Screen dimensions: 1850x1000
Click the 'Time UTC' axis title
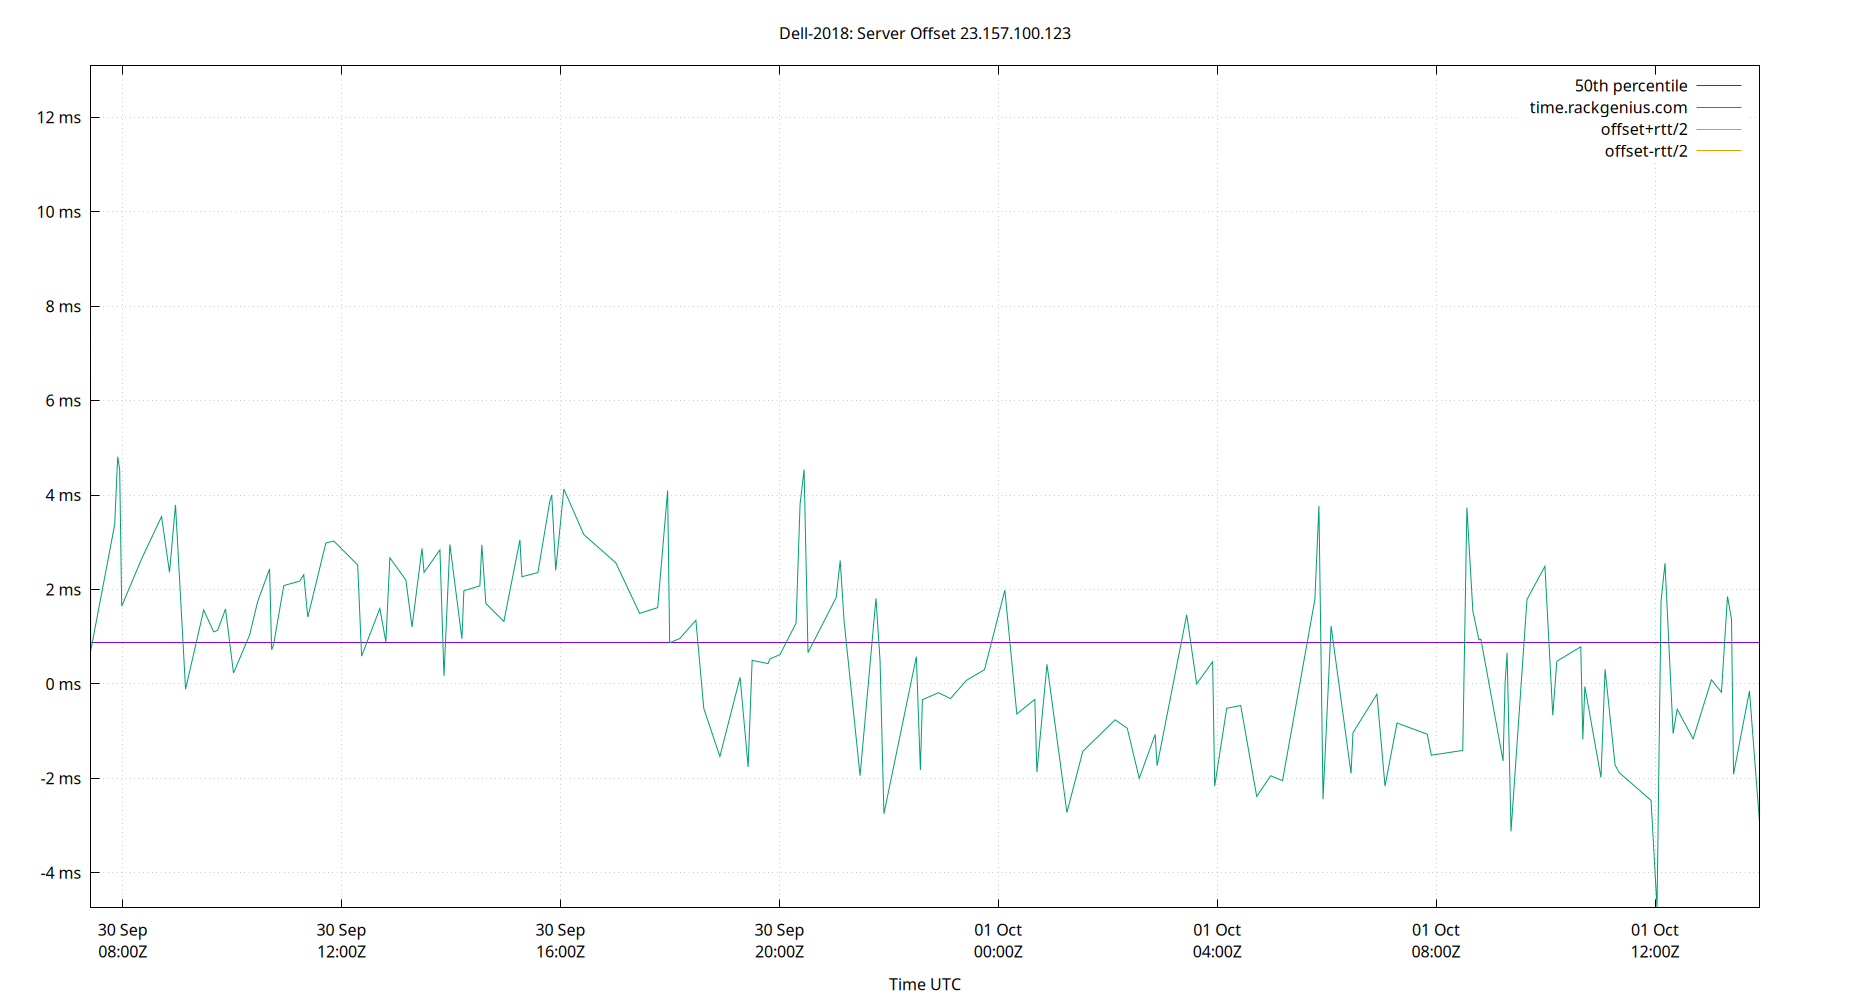pos(924,984)
